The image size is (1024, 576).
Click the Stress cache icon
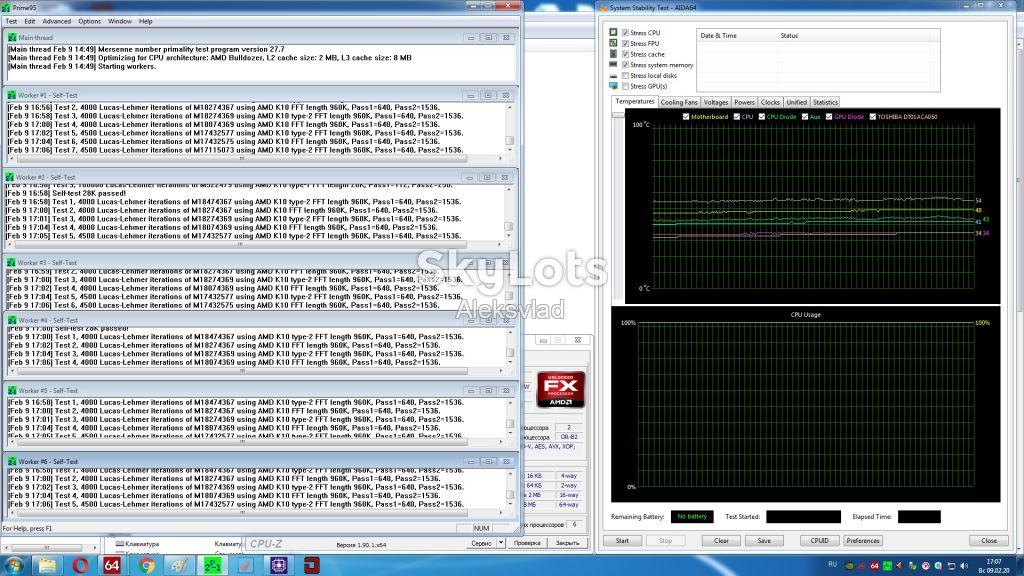pos(613,54)
